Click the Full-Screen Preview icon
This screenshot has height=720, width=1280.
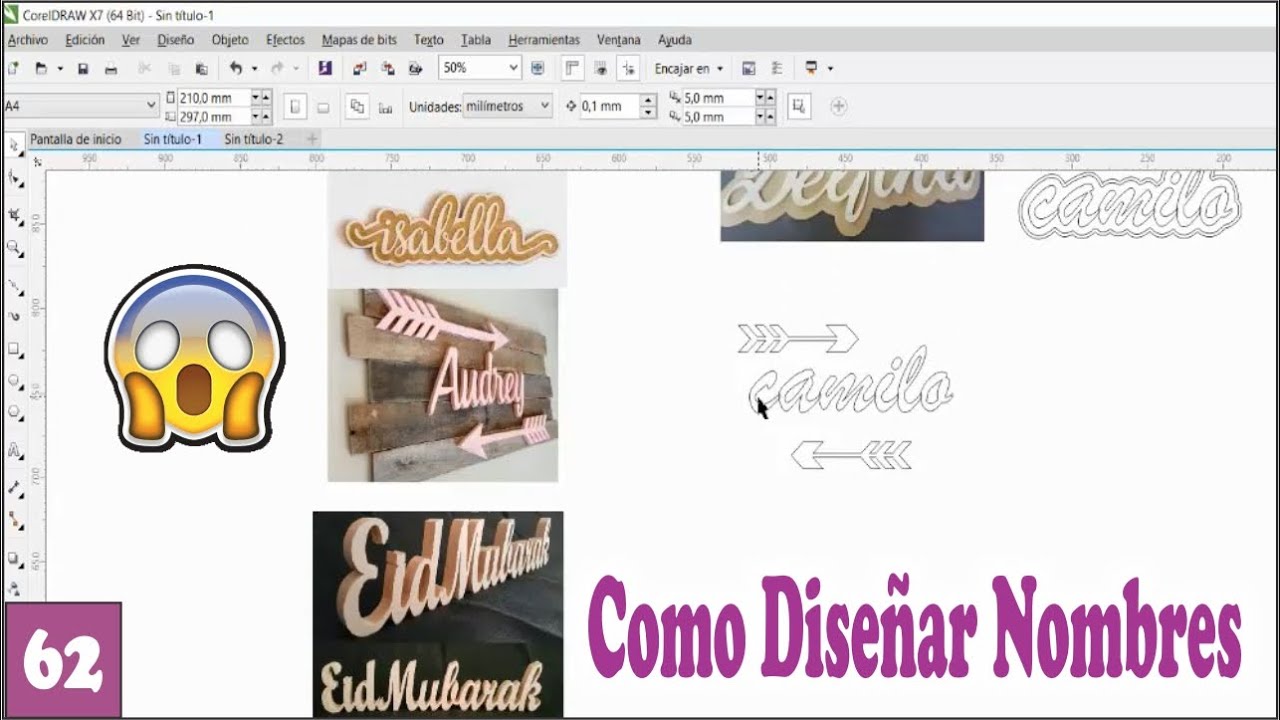pyautogui.click(x=538, y=68)
